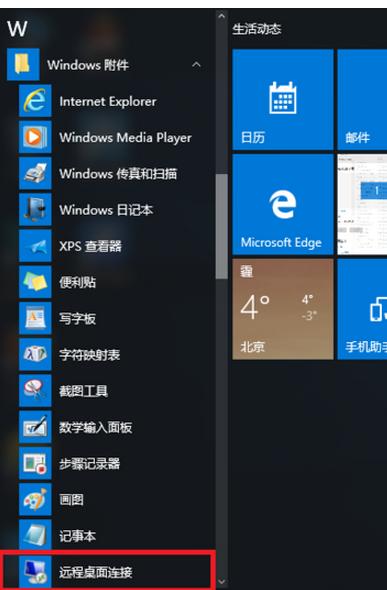Open Windows 日记本 journal icon

35,210
